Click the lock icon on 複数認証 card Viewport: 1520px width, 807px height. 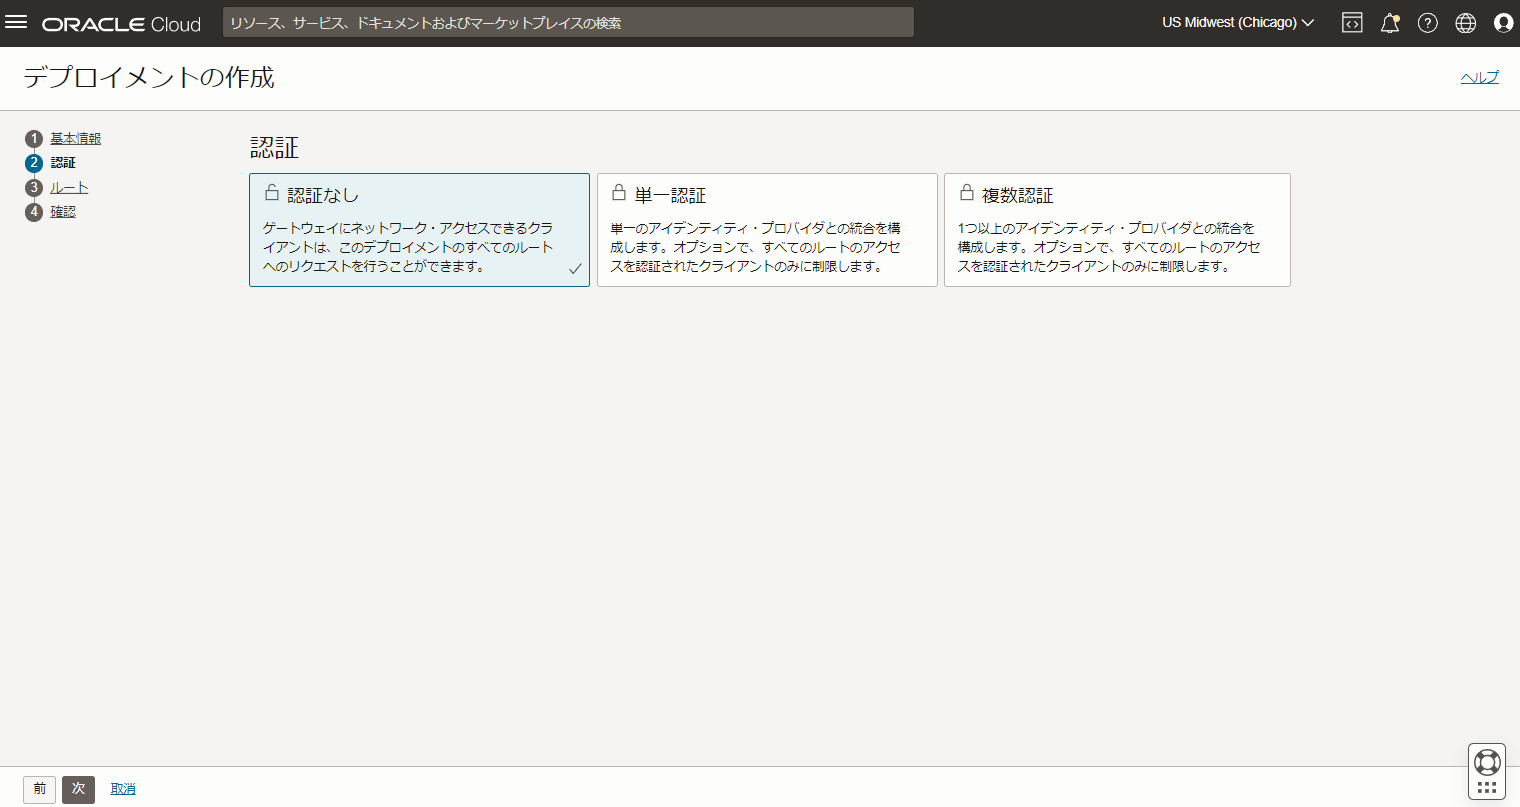coord(967,192)
